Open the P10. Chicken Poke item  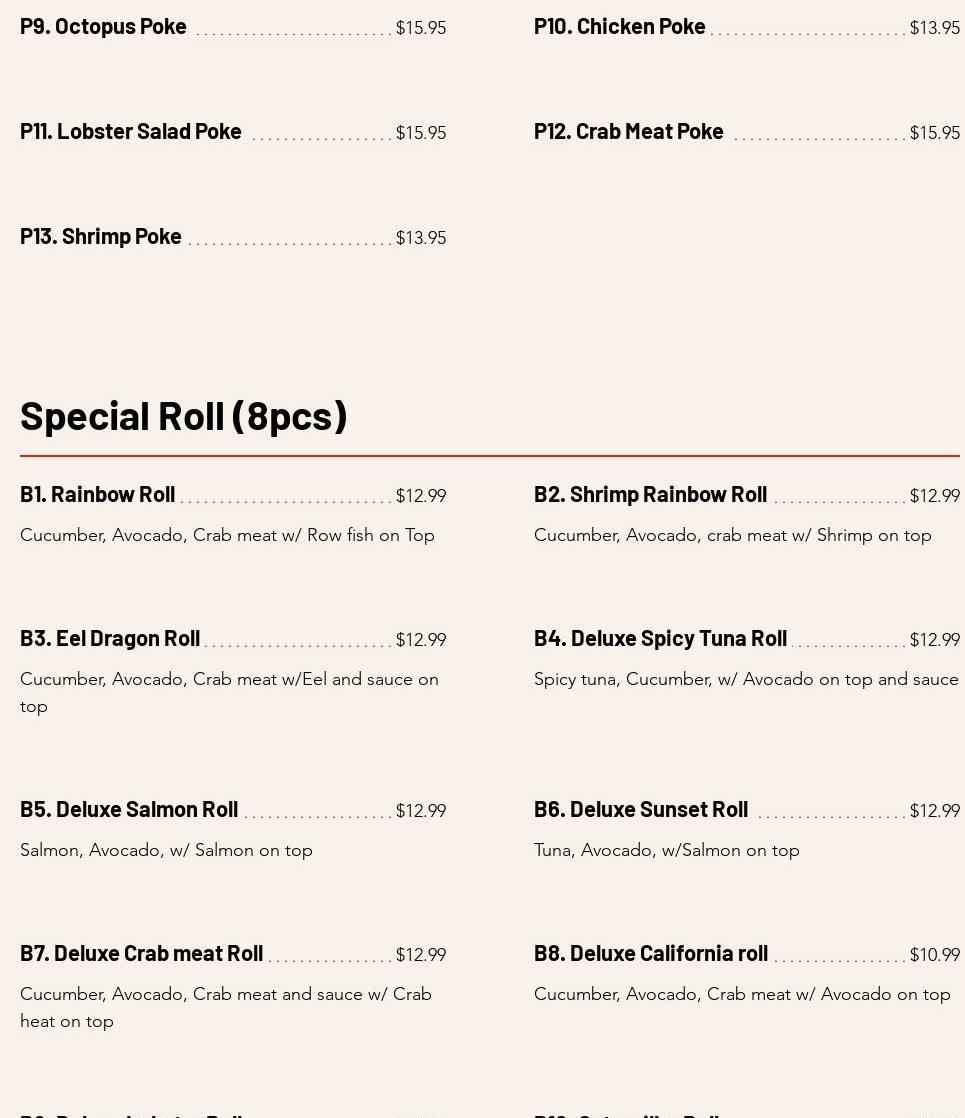pyautogui.click(x=619, y=26)
